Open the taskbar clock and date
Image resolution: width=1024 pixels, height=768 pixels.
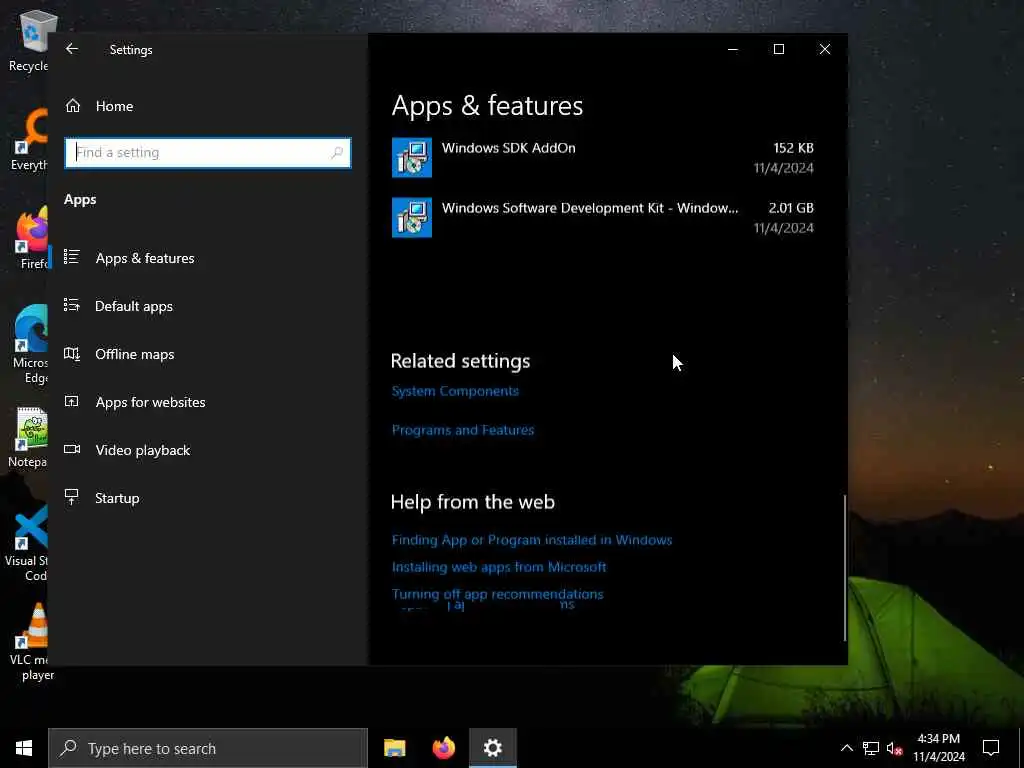(x=939, y=748)
